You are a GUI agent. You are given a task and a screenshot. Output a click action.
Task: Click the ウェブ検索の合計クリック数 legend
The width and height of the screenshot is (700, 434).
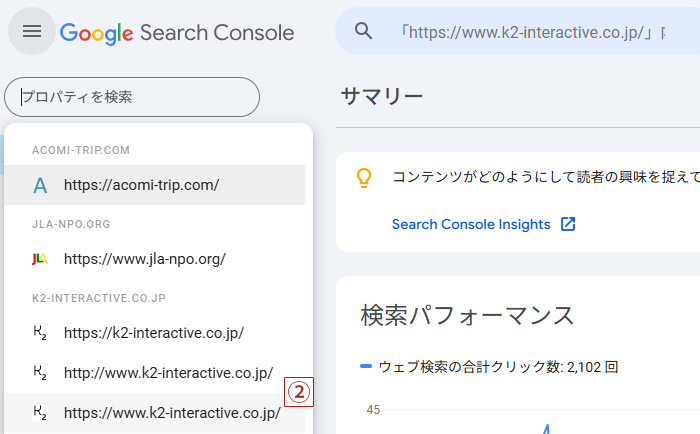click(498, 367)
